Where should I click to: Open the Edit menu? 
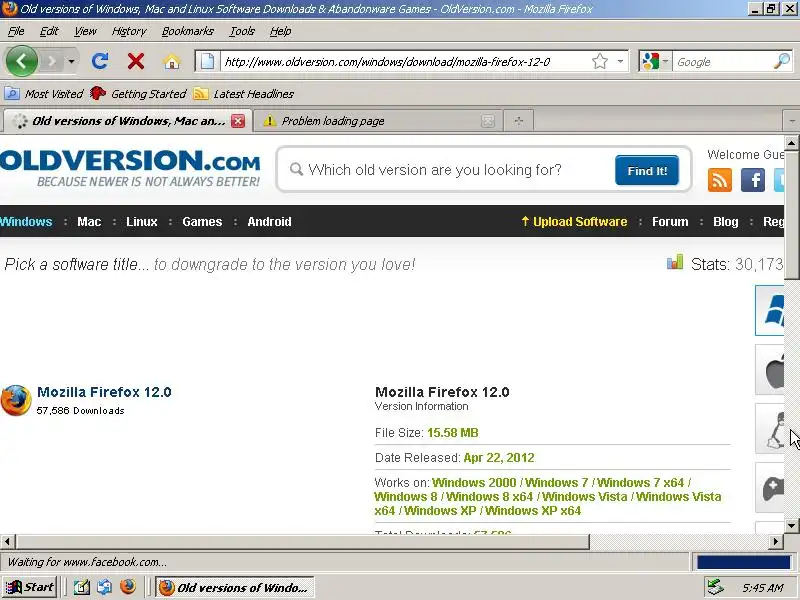pos(49,32)
